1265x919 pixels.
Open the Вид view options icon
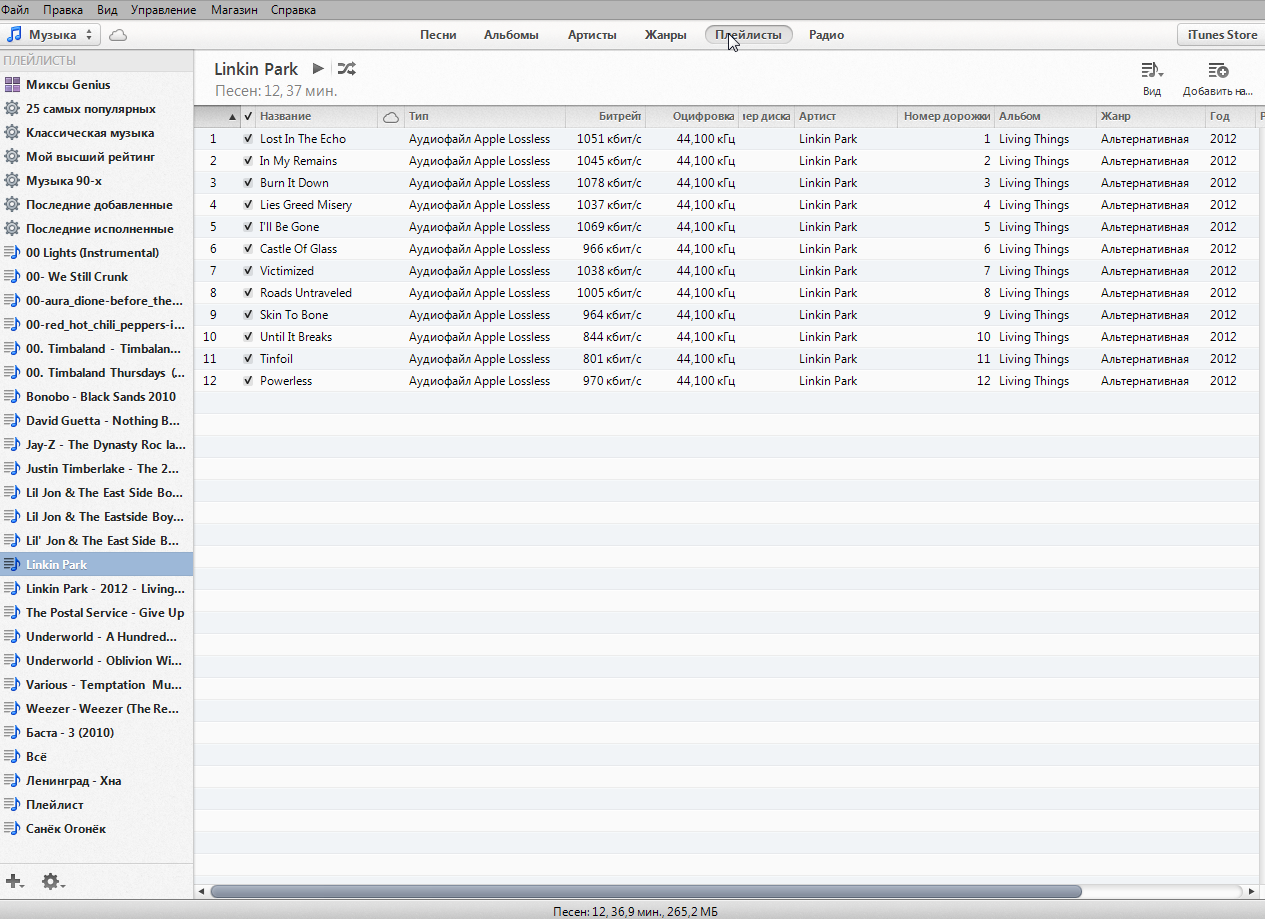(x=1152, y=70)
